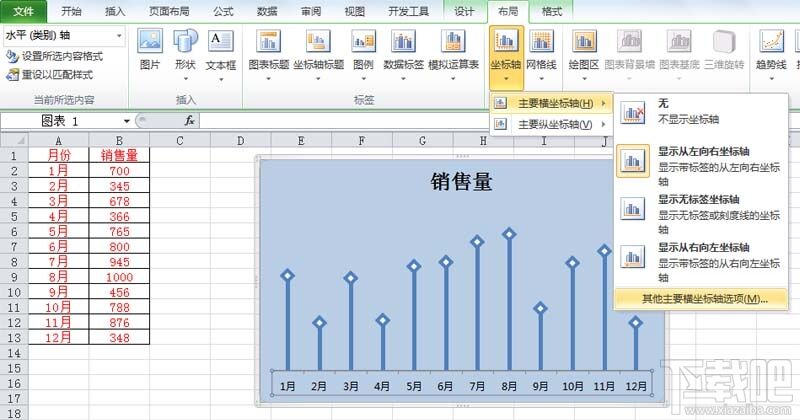Open the 趋势线 (Trendline) options
Viewport: 800px width, 420px height.
(x=771, y=54)
